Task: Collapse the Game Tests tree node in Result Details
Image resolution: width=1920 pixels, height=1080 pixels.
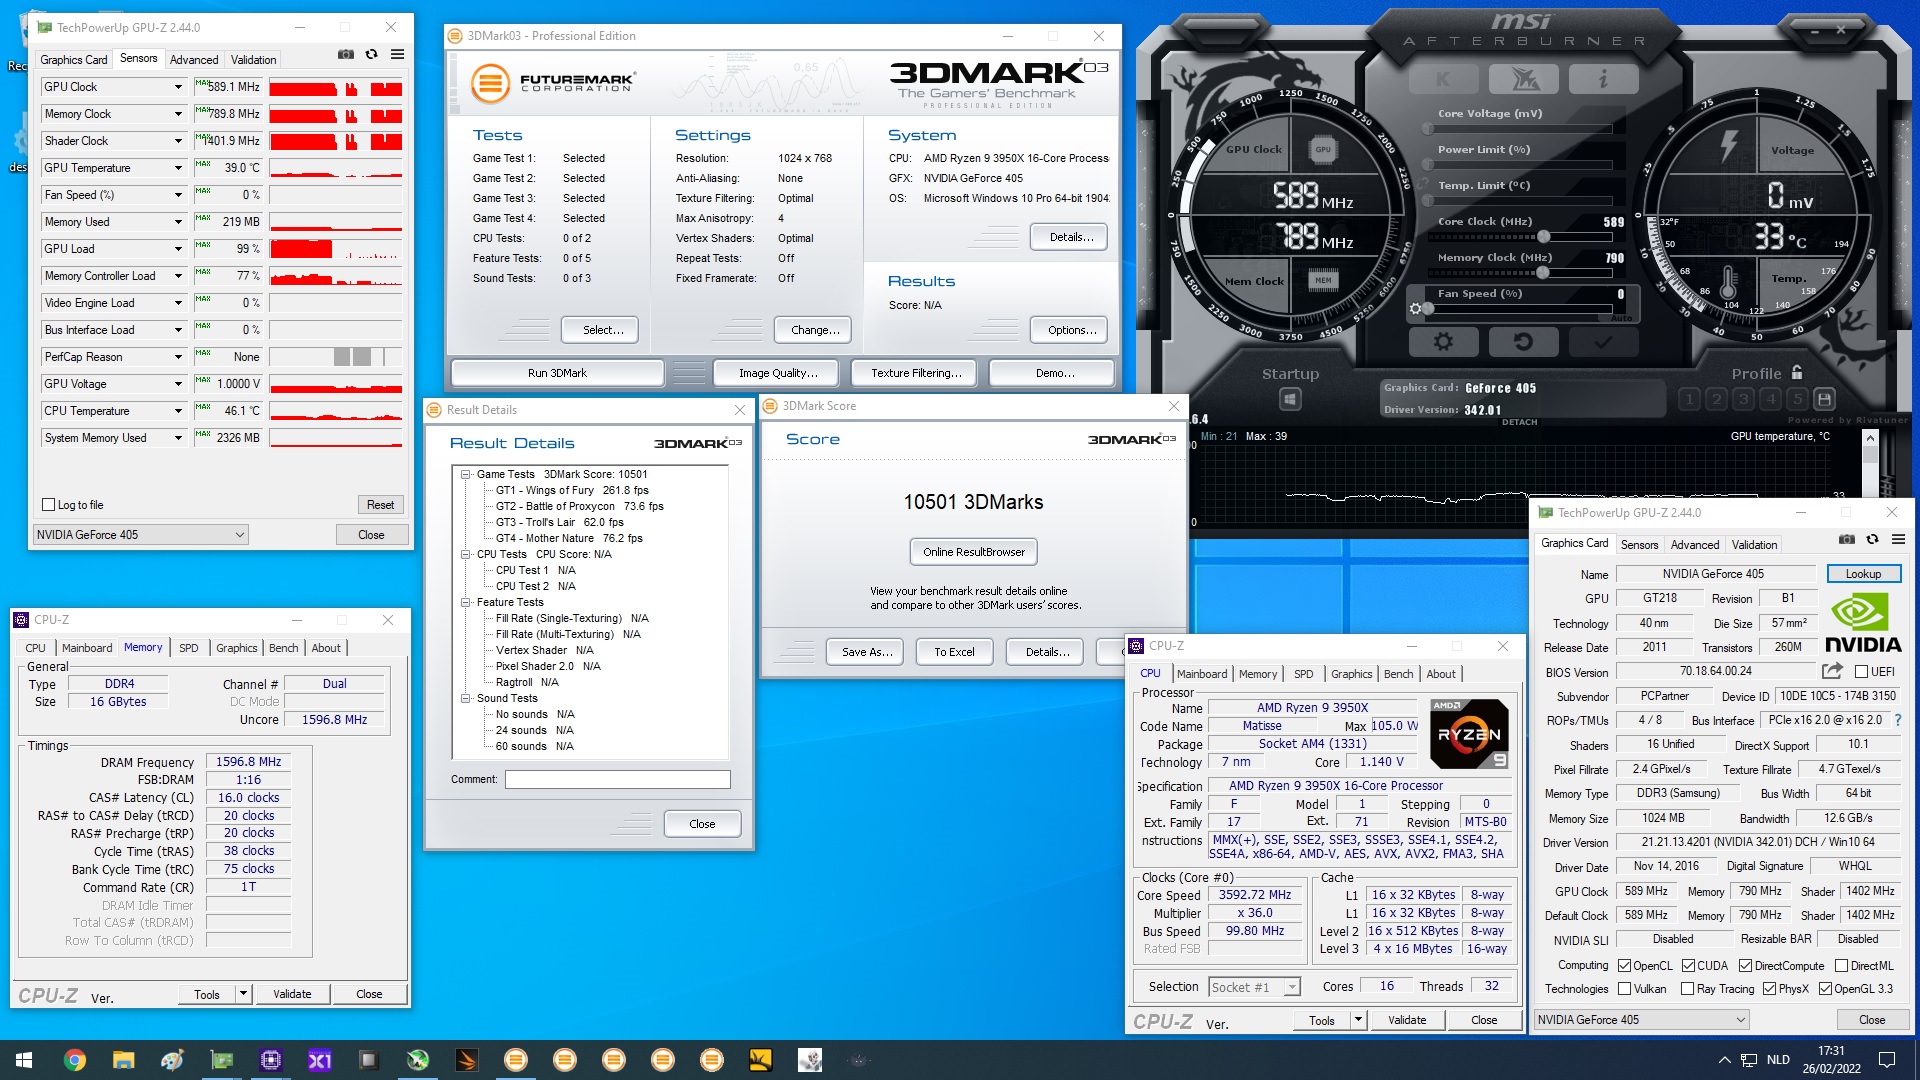Action: pos(466,474)
